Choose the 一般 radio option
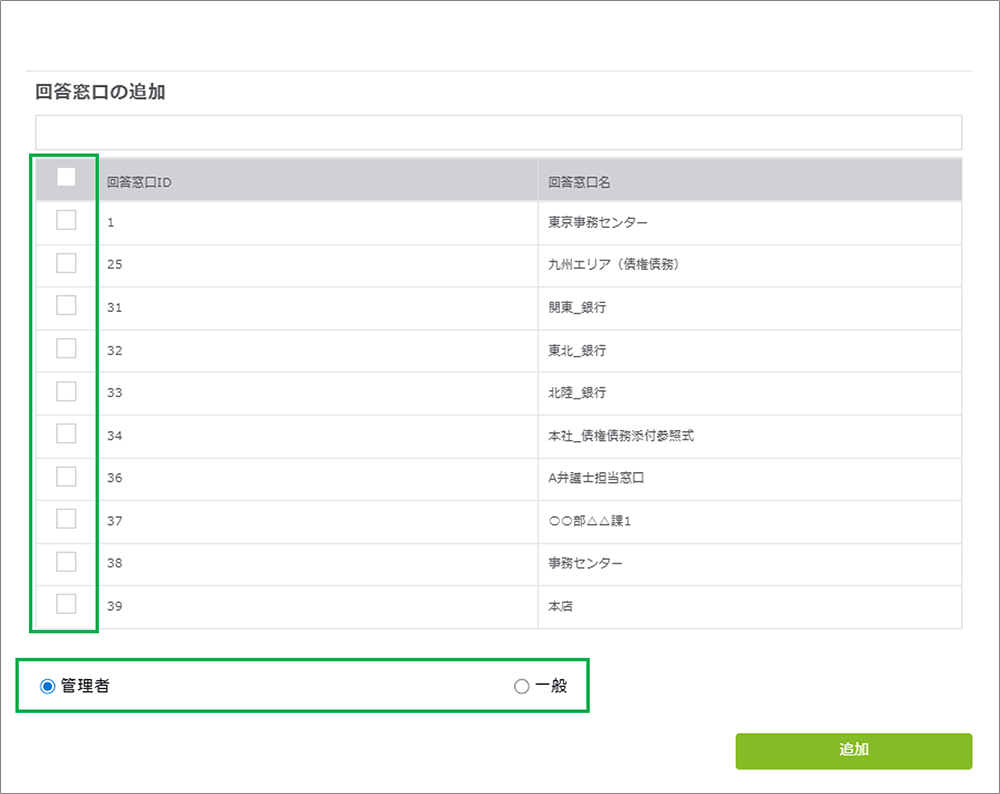This screenshot has width=1000, height=794. (521, 686)
